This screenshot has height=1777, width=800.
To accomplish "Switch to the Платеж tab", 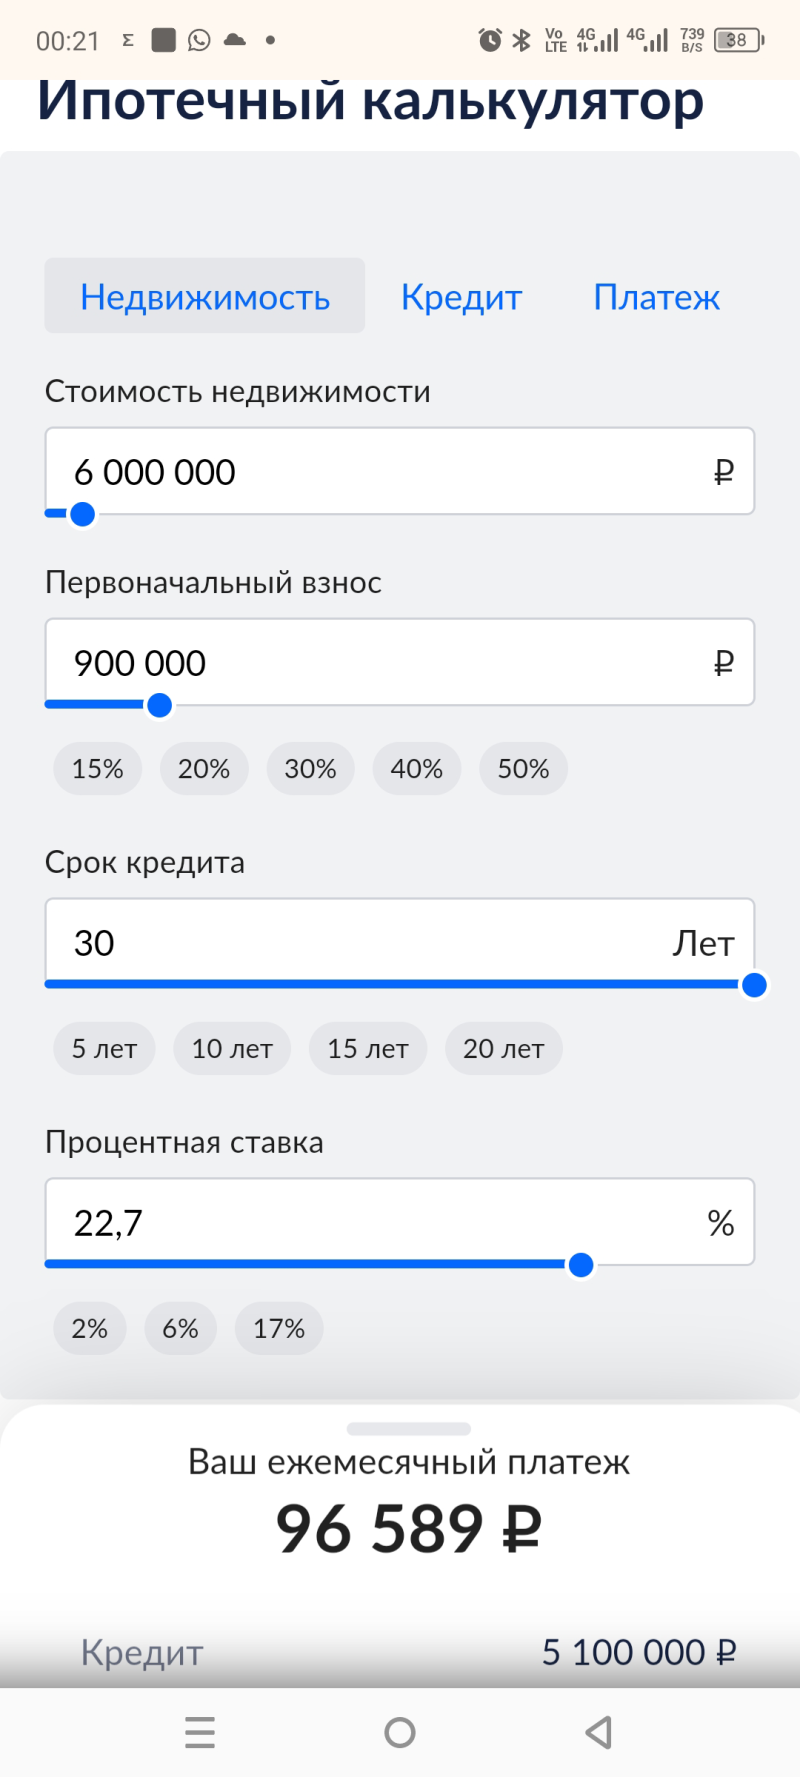I will click(656, 297).
